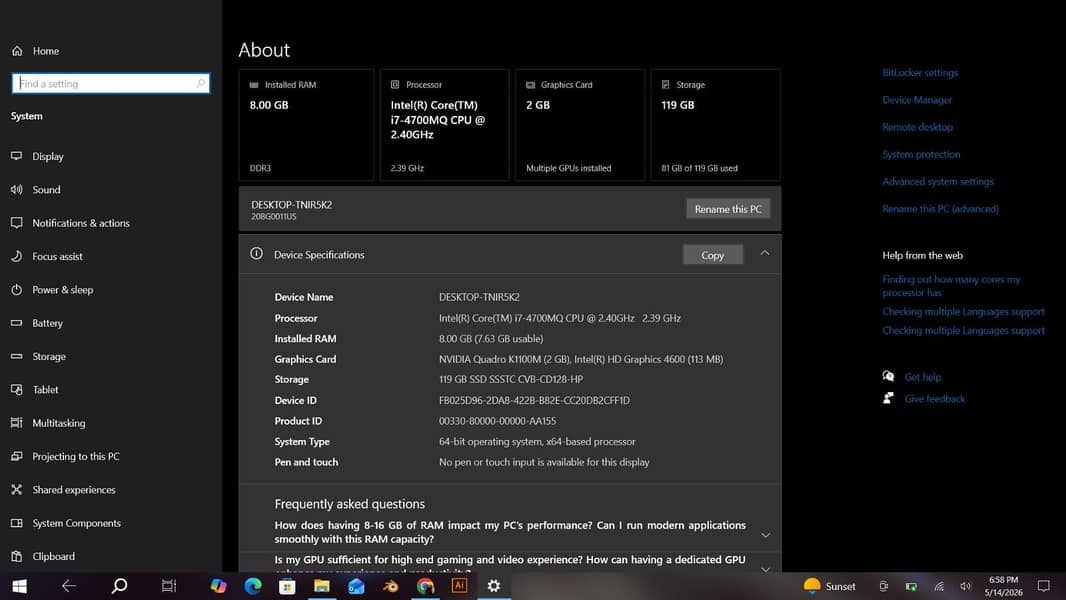Open volume tray icon
The height and width of the screenshot is (600, 1066).
(x=966, y=586)
